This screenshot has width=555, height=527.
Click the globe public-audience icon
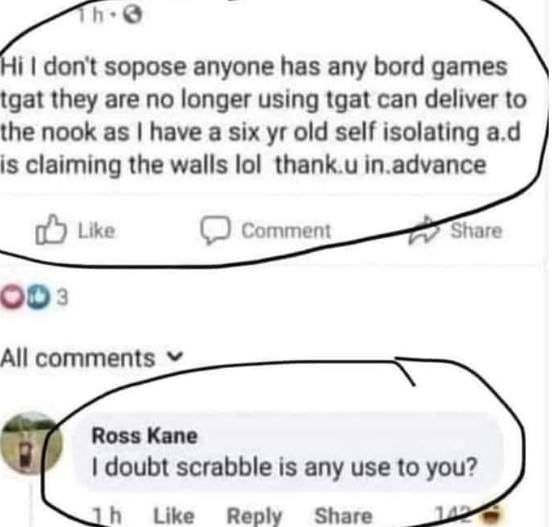click(134, 16)
